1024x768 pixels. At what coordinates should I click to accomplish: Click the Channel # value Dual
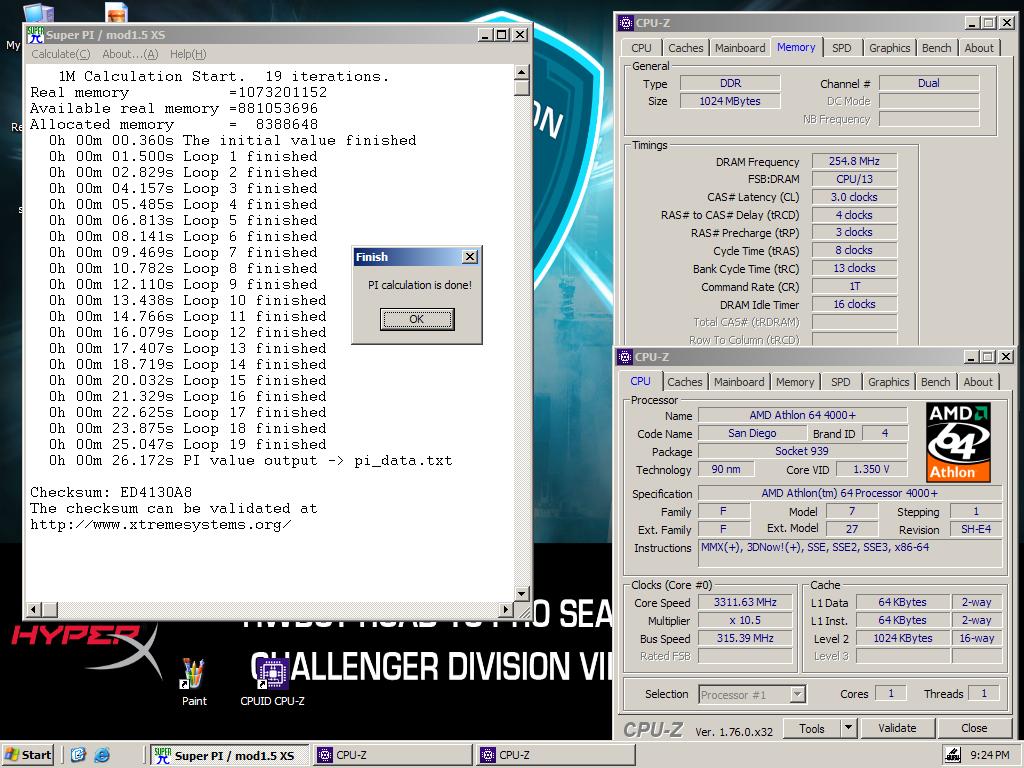[929, 83]
